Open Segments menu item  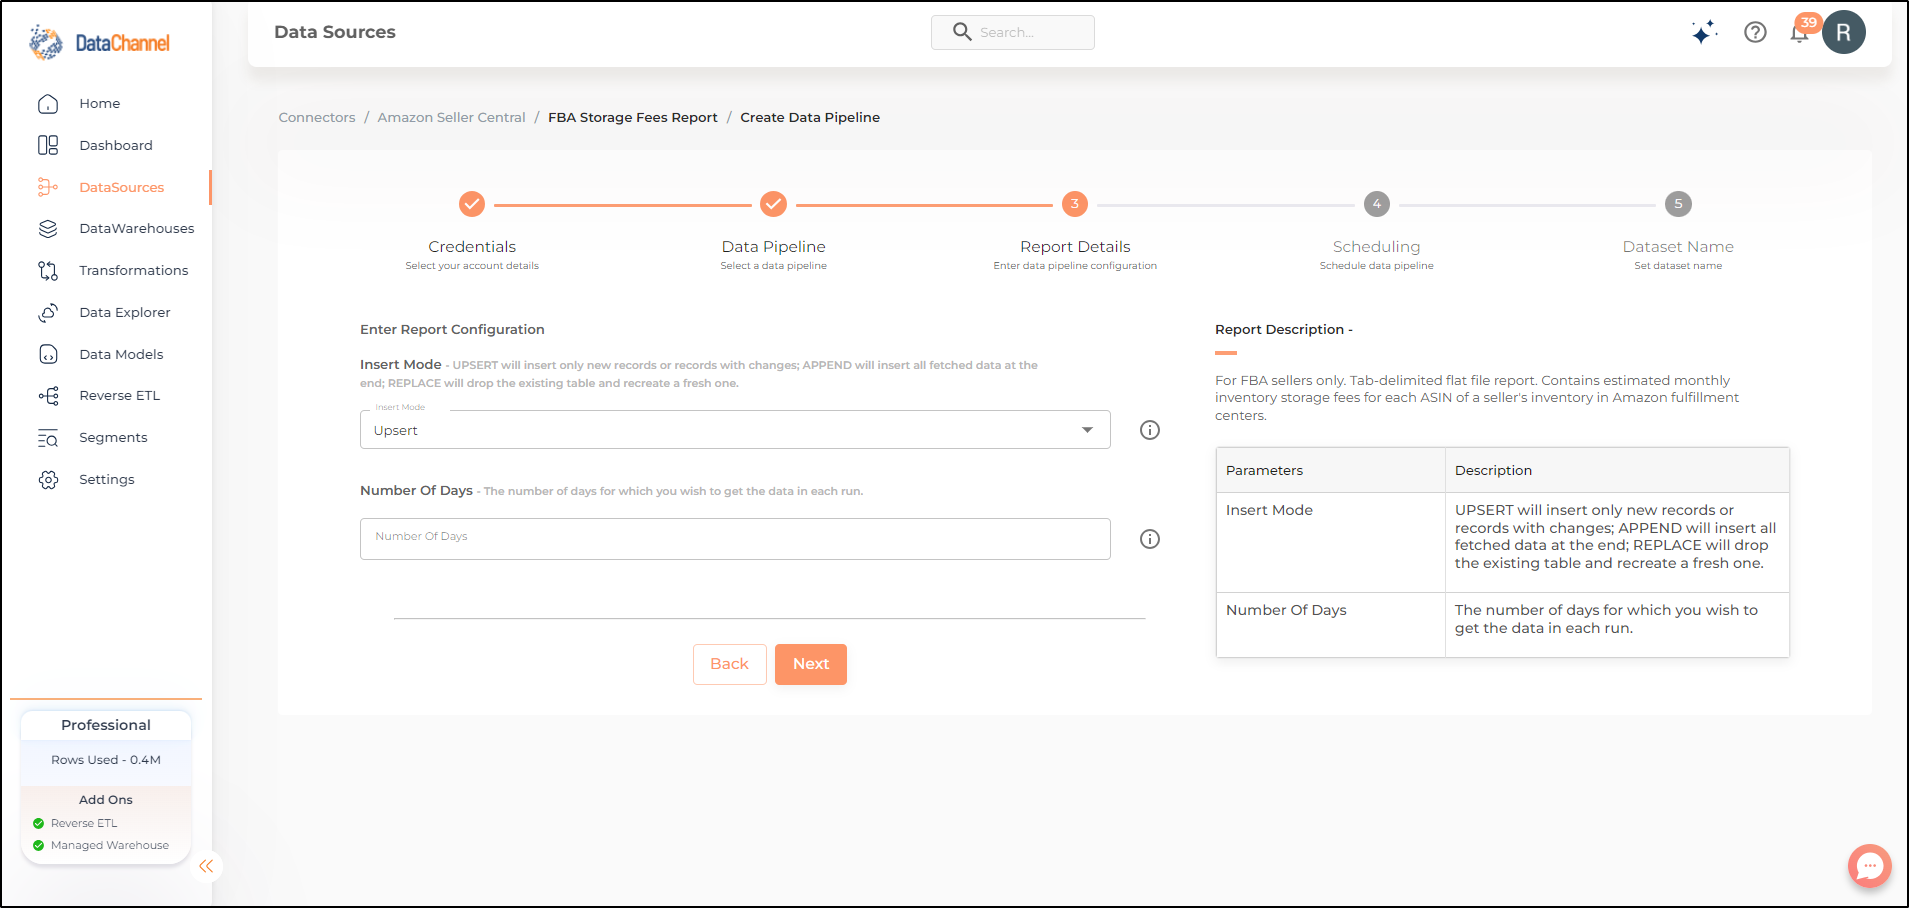(x=113, y=438)
